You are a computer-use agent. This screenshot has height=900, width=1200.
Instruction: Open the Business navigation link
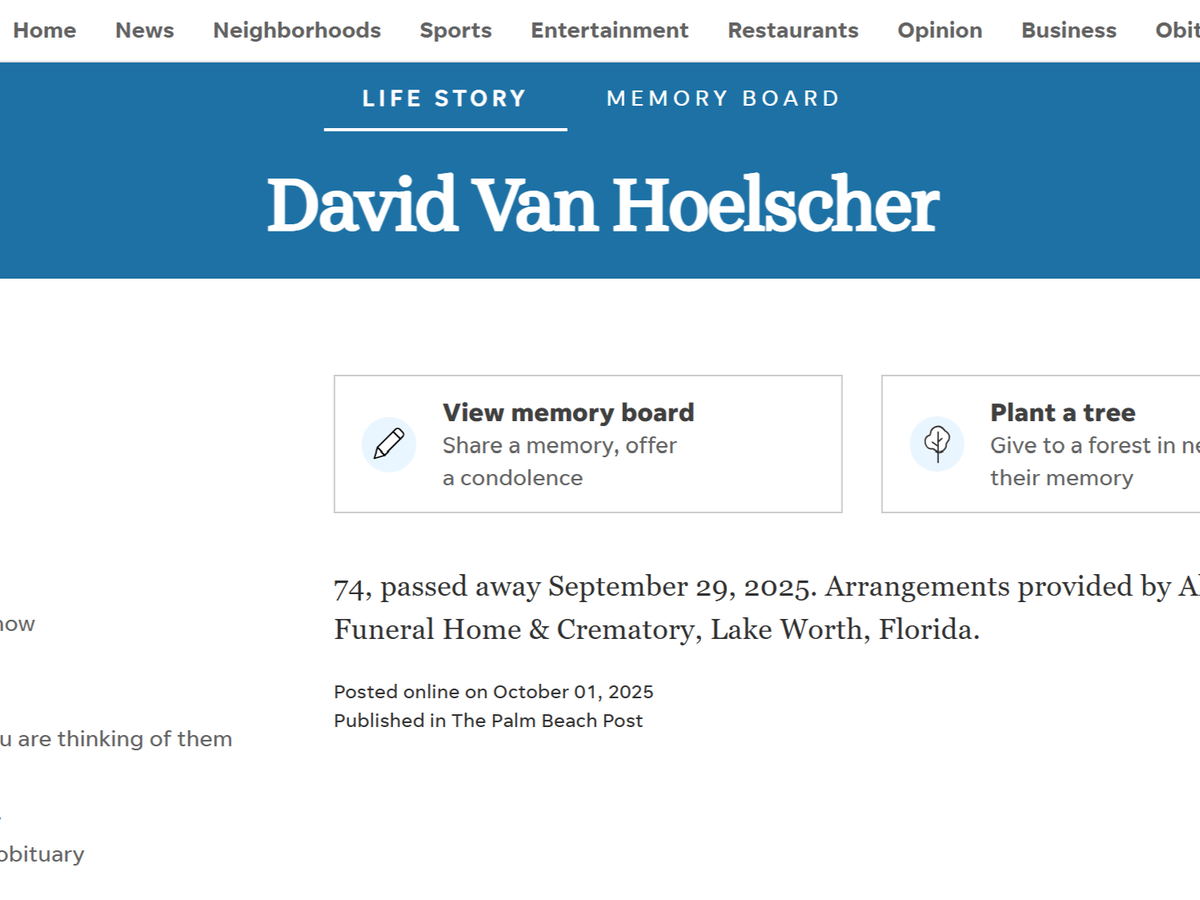1069,30
